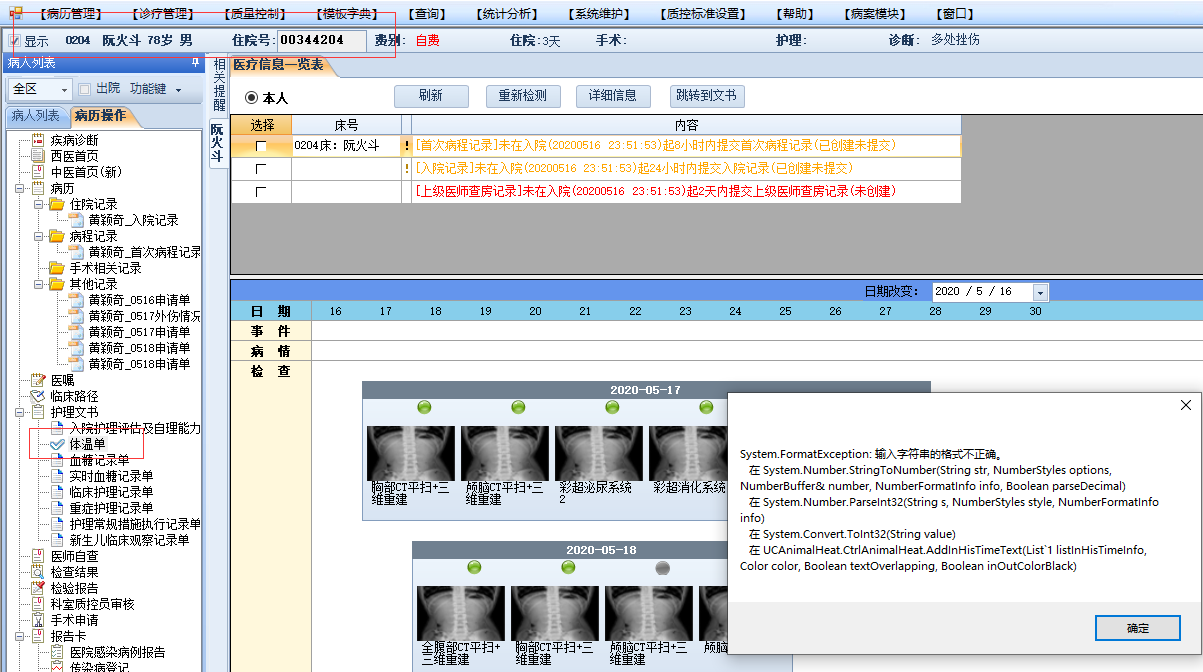Open the 功能键 dropdown menu
The width and height of the screenshot is (1203, 672).
click(x=156, y=89)
